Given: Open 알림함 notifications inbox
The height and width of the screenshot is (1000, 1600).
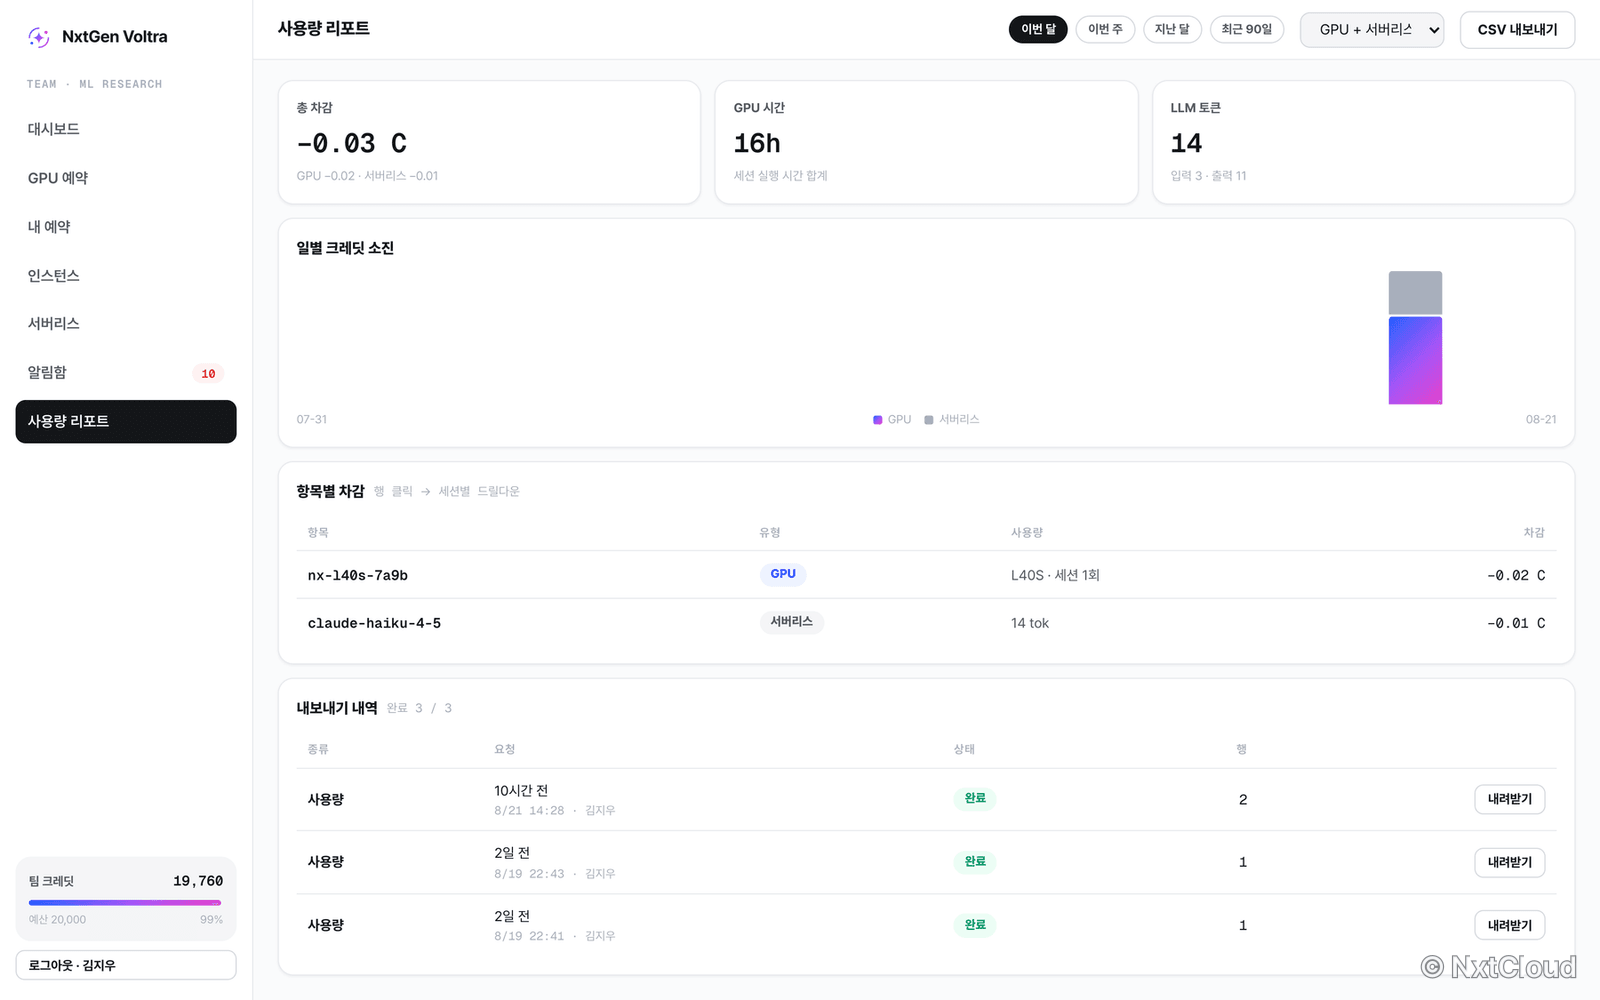Looking at the screenshot, I should [126, 373].
